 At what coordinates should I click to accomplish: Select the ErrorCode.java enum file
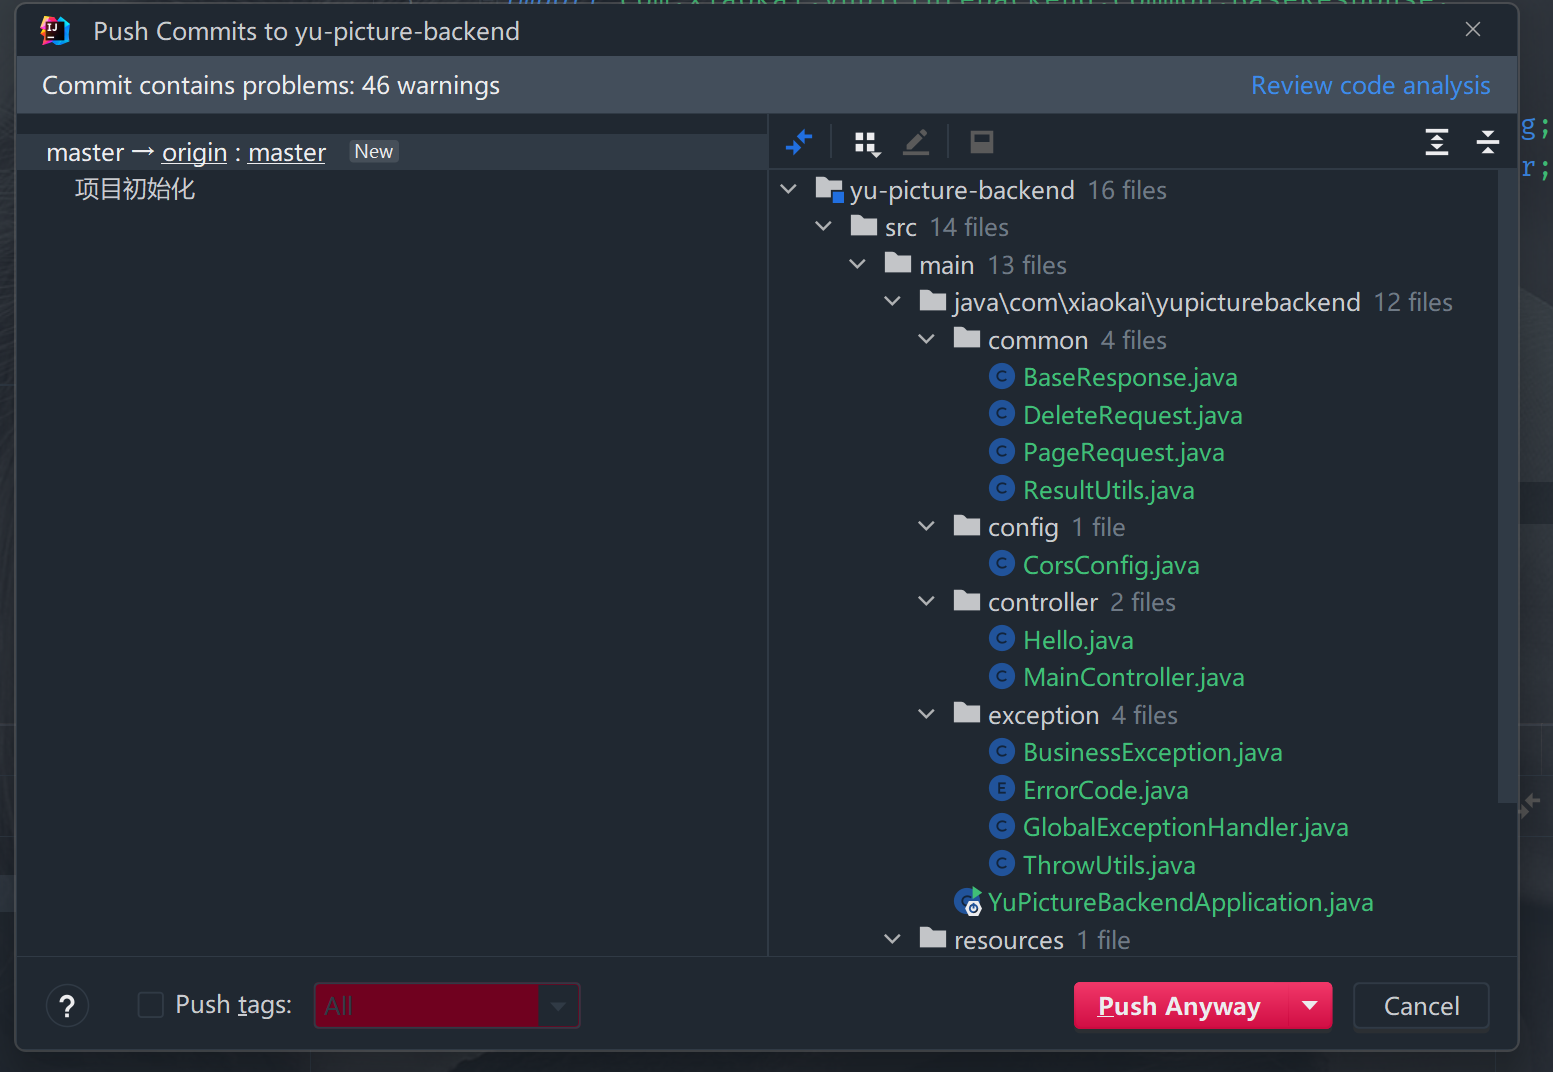1105,790
